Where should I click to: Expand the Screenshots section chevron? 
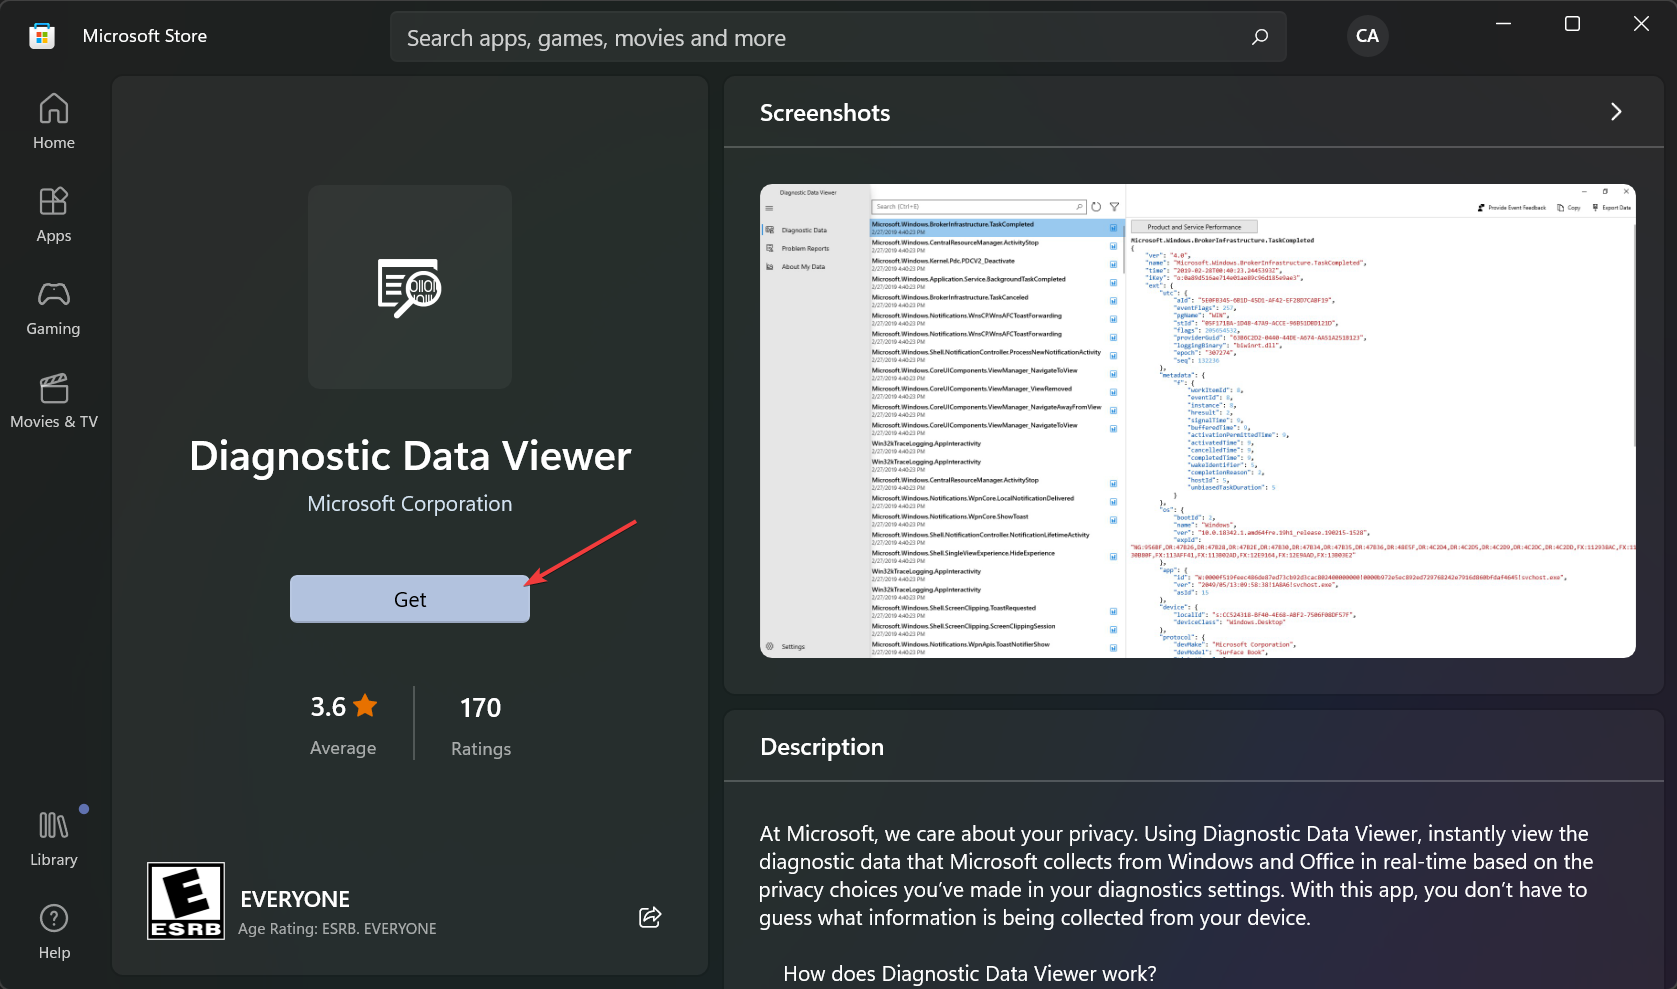tap(1616, 112)
